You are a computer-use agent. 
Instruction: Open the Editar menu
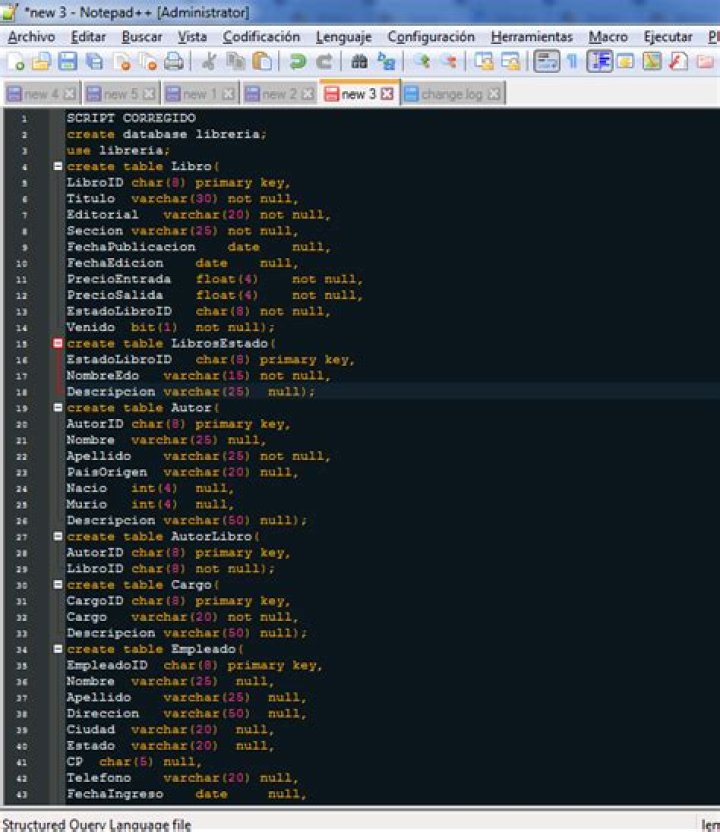(x=88, y=37)
